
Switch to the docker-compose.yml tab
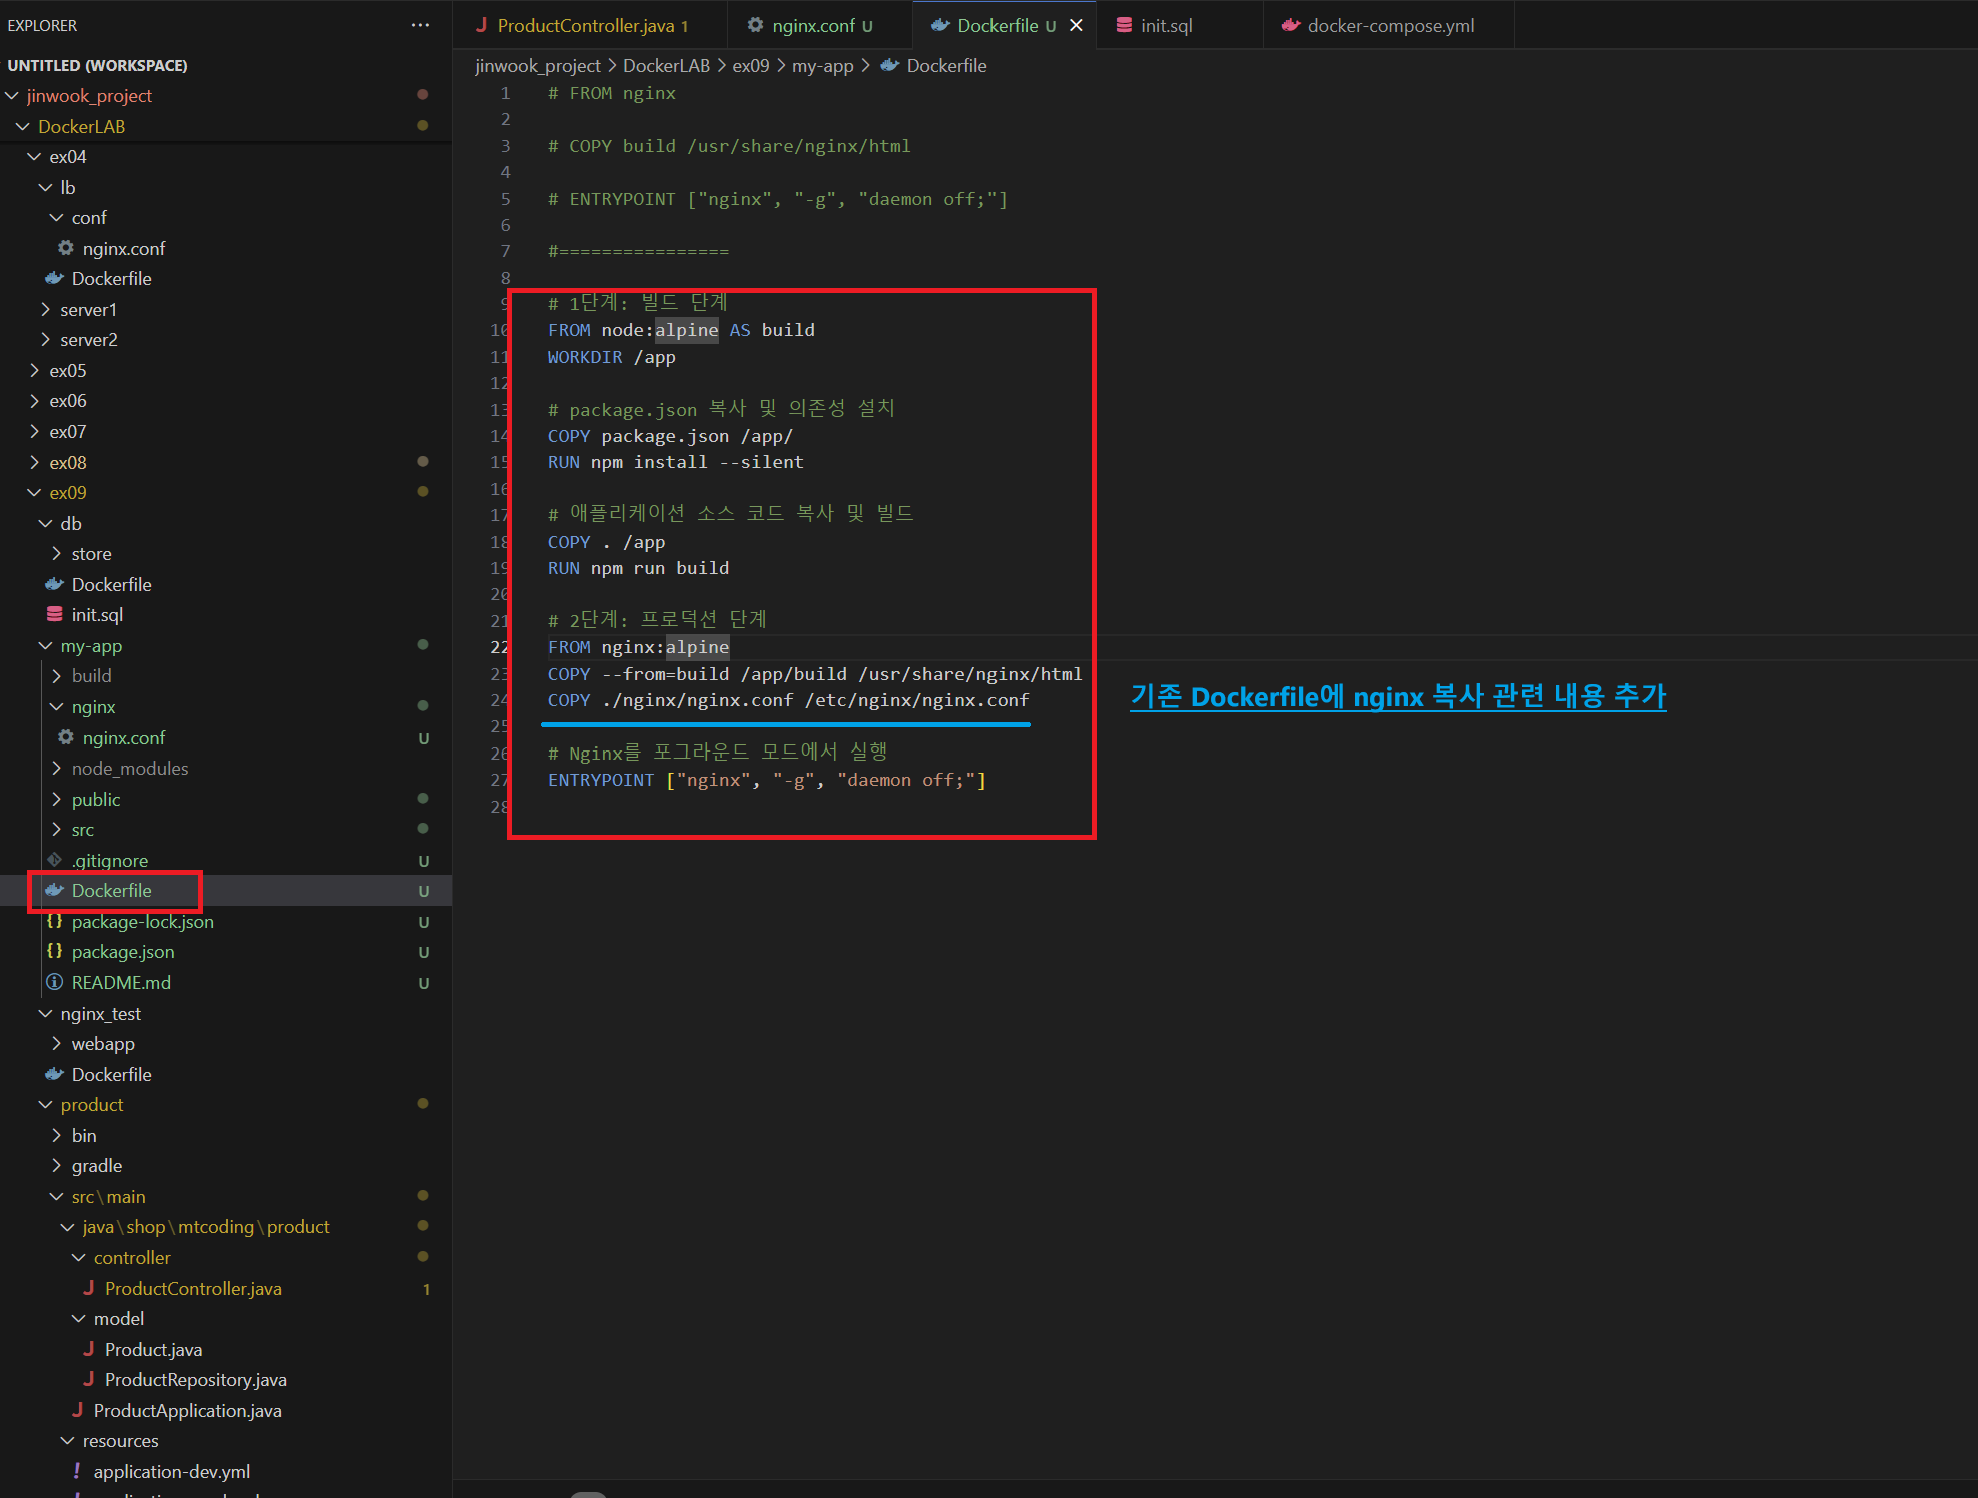[1389, 26]
